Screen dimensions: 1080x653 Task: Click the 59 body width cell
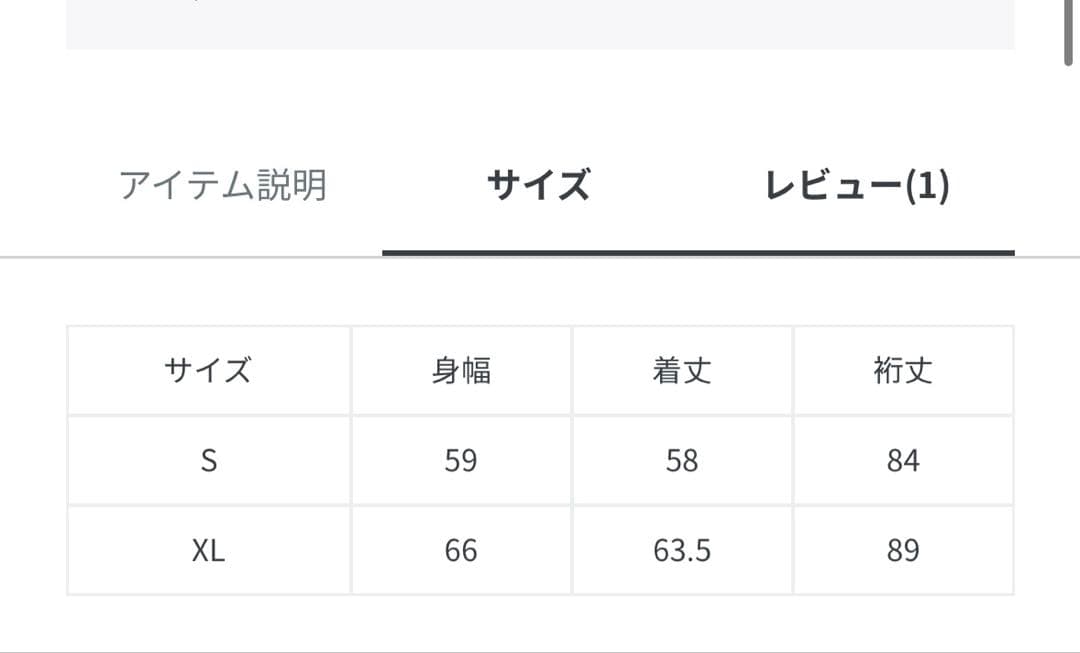[462, 460]
